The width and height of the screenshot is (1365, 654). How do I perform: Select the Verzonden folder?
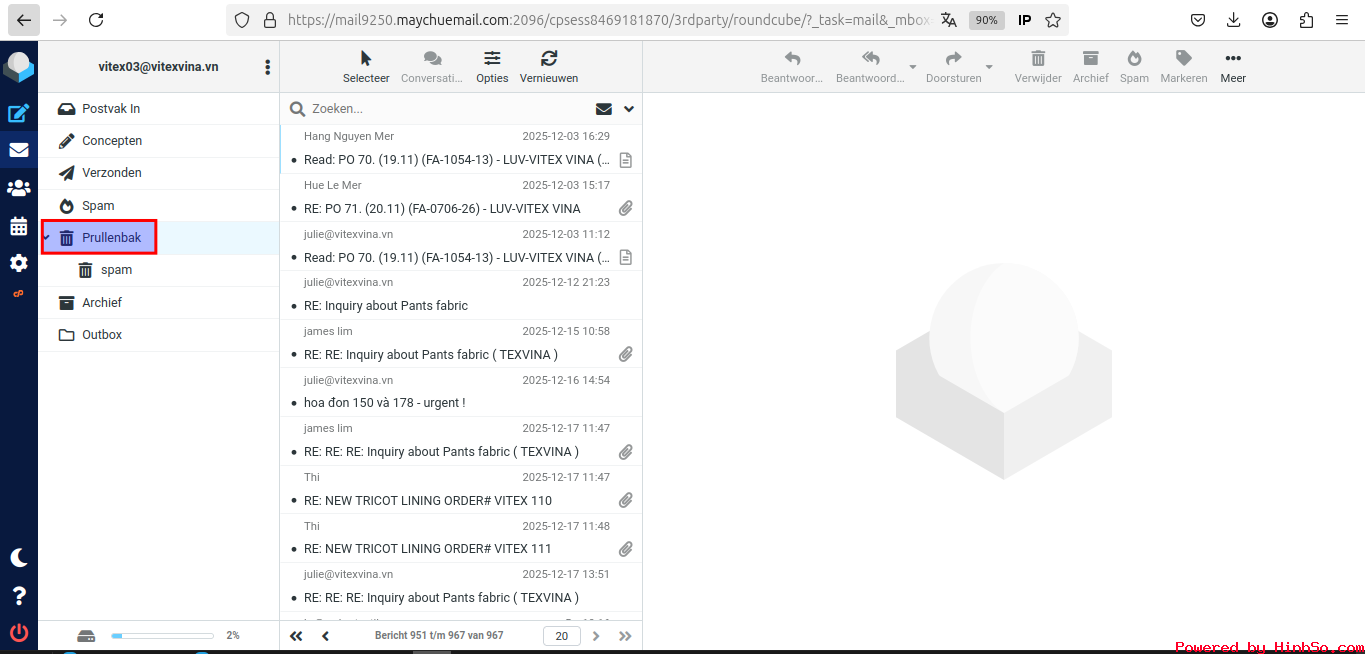(111, 173)
